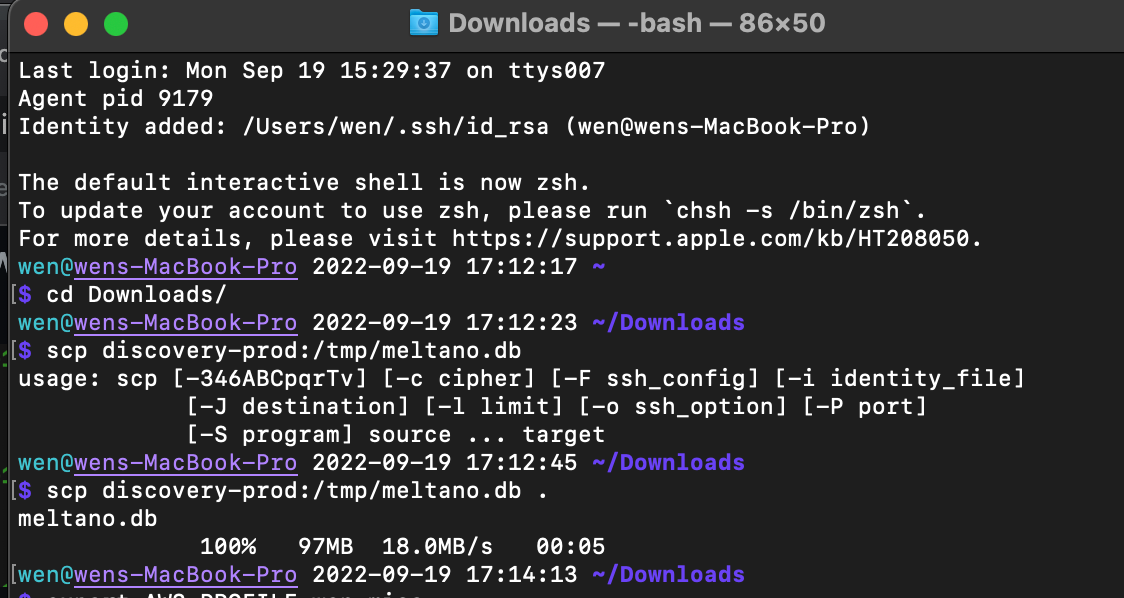Open the support.apple.com HT208050 link
This screenshot has width=1124, height=598.
(717, 239)
